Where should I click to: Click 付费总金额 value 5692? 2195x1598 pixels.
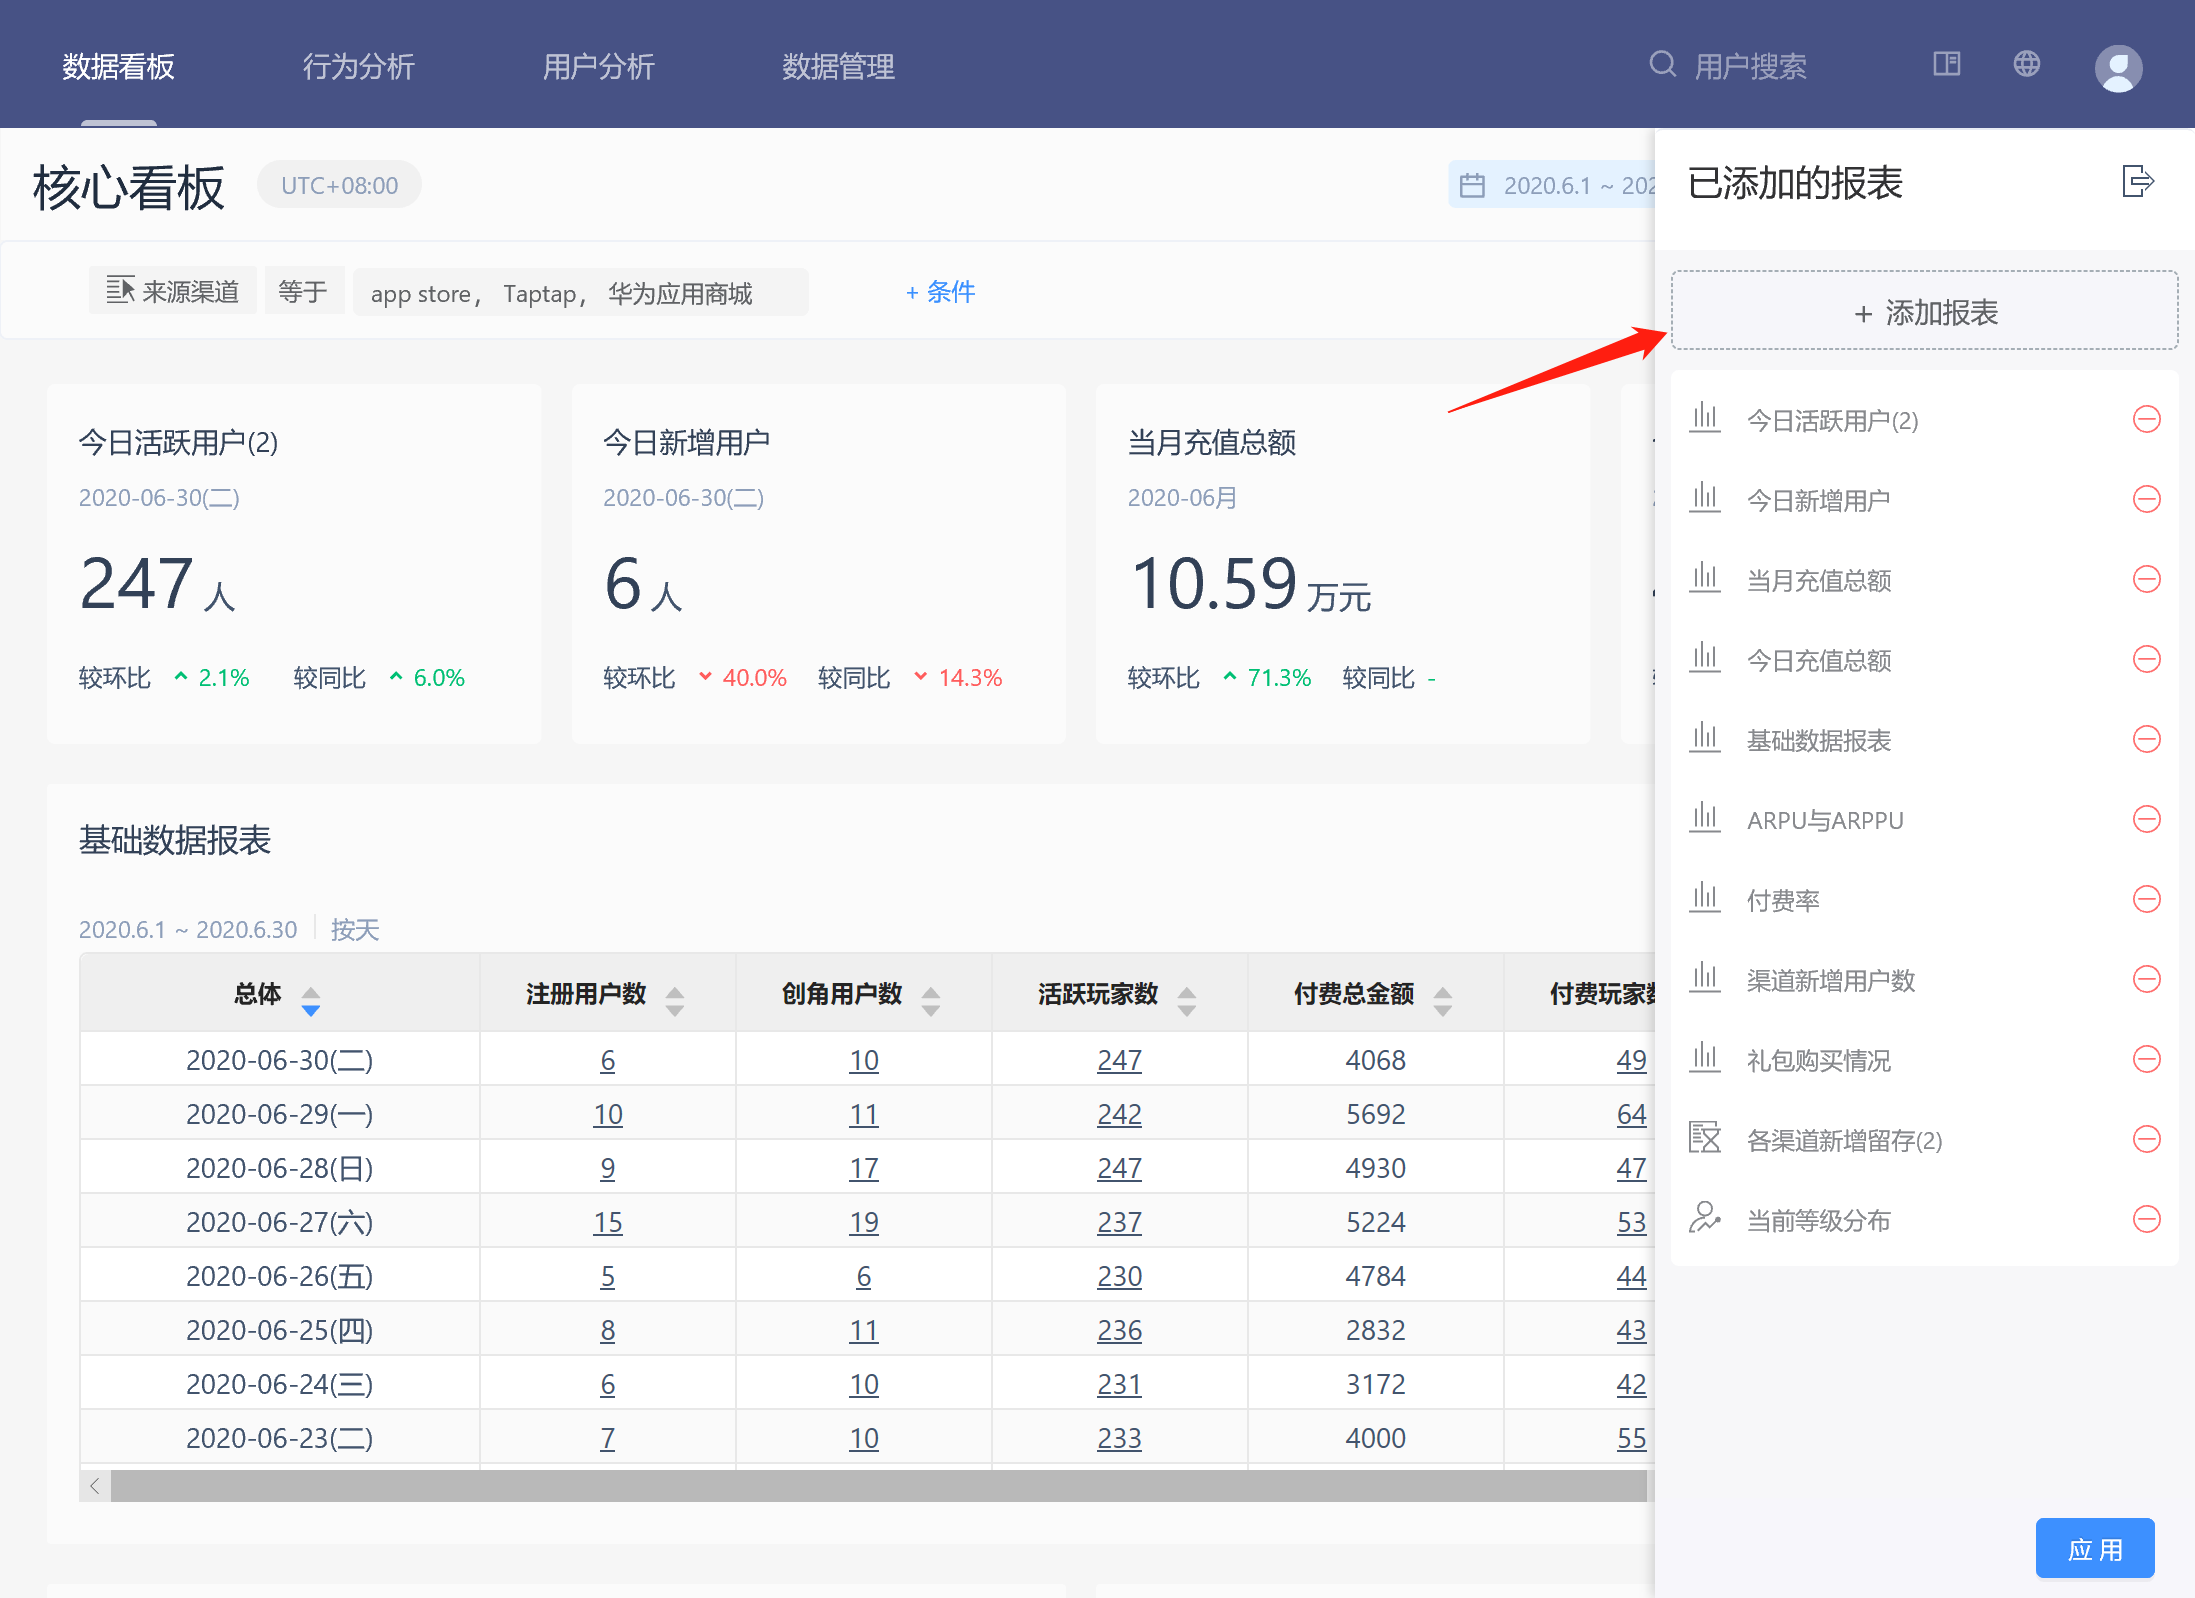tap(1375, 1114)
